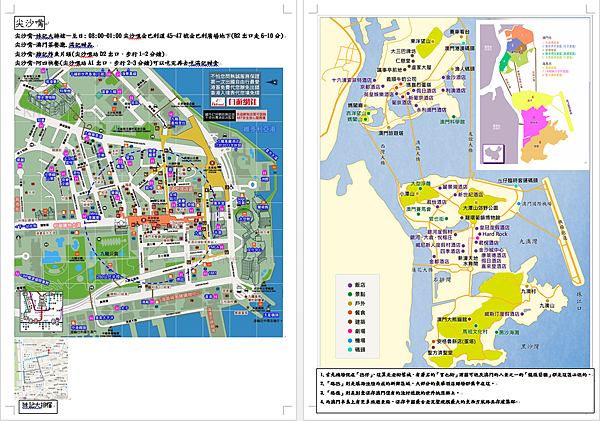Click the 澳門科學館 label
The image size is (600, 421).
pos(452,121)
